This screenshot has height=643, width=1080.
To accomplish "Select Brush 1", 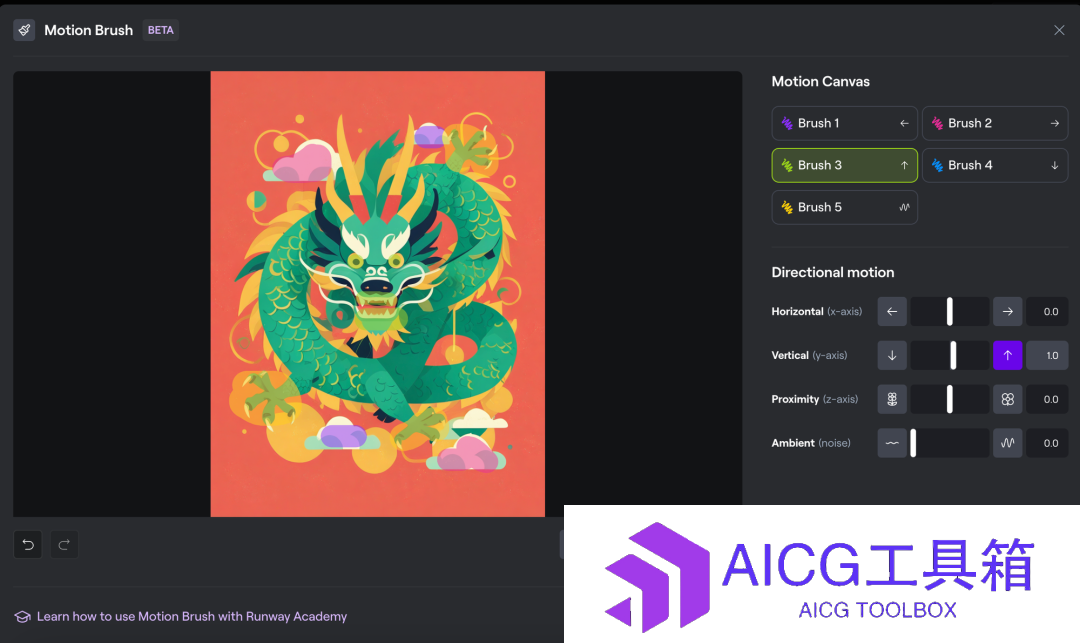I will click(844, 123).
